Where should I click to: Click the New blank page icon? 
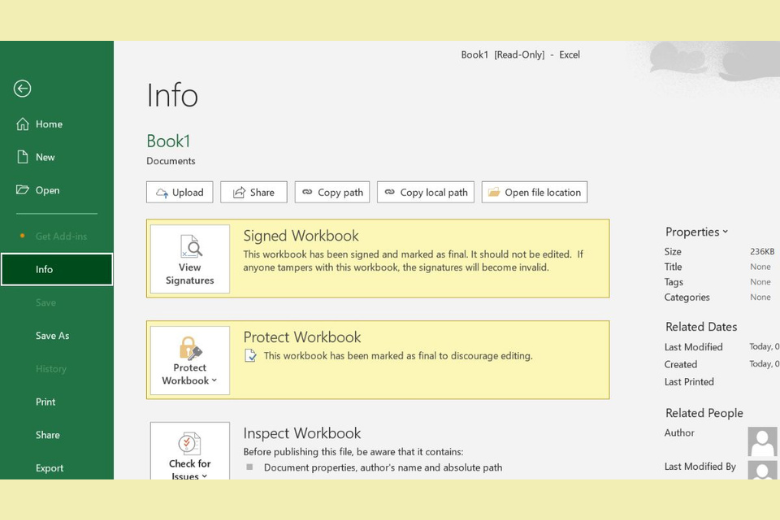[x=22, y=157]
